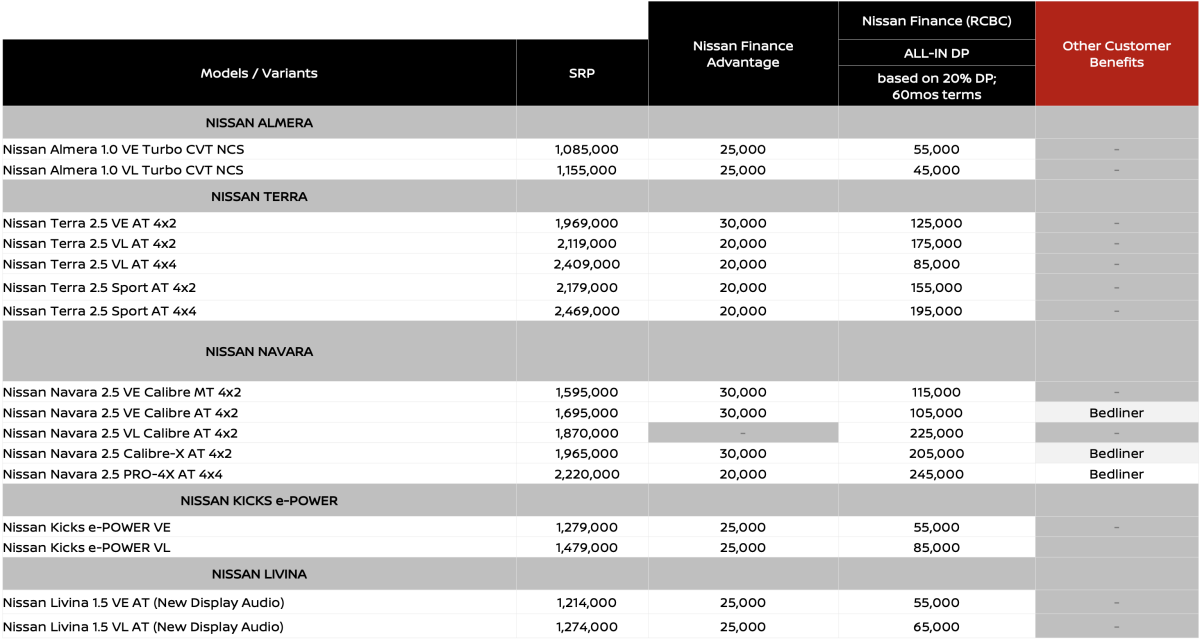Click Nissan Terra 2.5 Sport AT 4x4 row label
This screenshot has width=1200, height=641.
tap(100, 311)
